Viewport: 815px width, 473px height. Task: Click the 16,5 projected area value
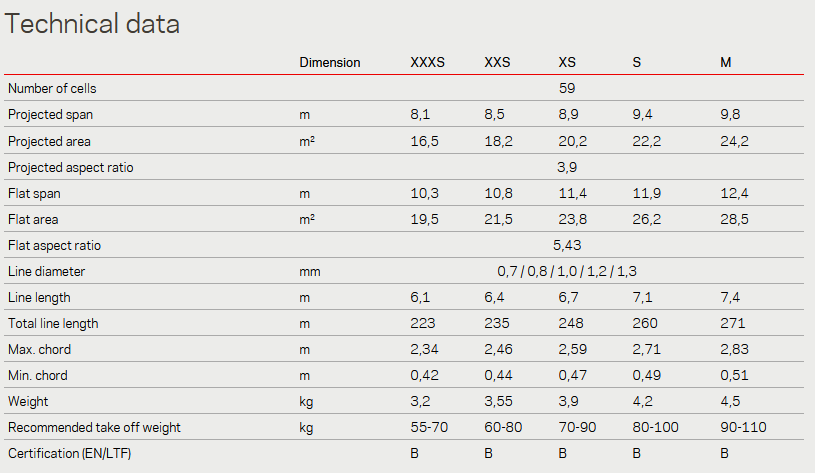click(x=424, y=141)
